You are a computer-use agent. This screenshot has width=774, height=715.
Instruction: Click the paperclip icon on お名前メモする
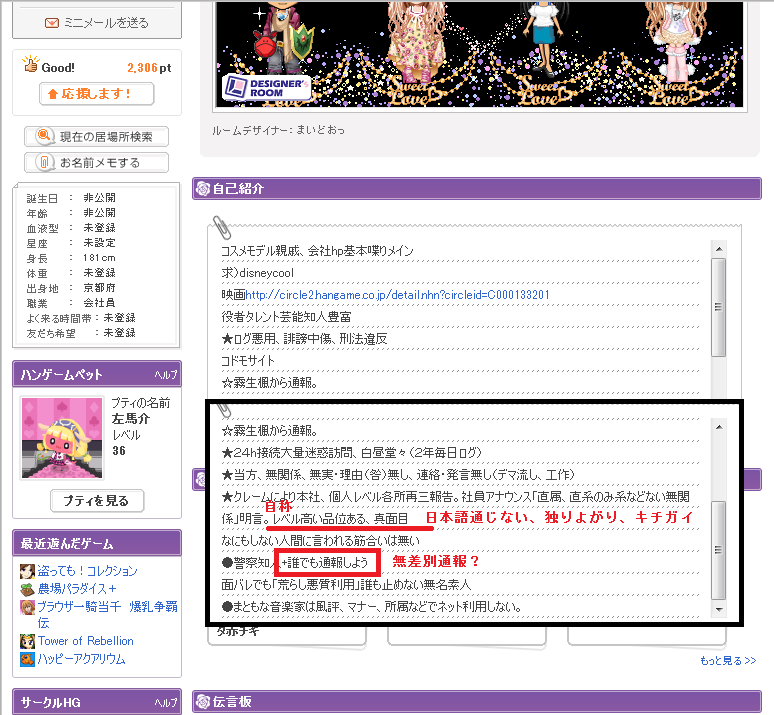click(44, 162)
